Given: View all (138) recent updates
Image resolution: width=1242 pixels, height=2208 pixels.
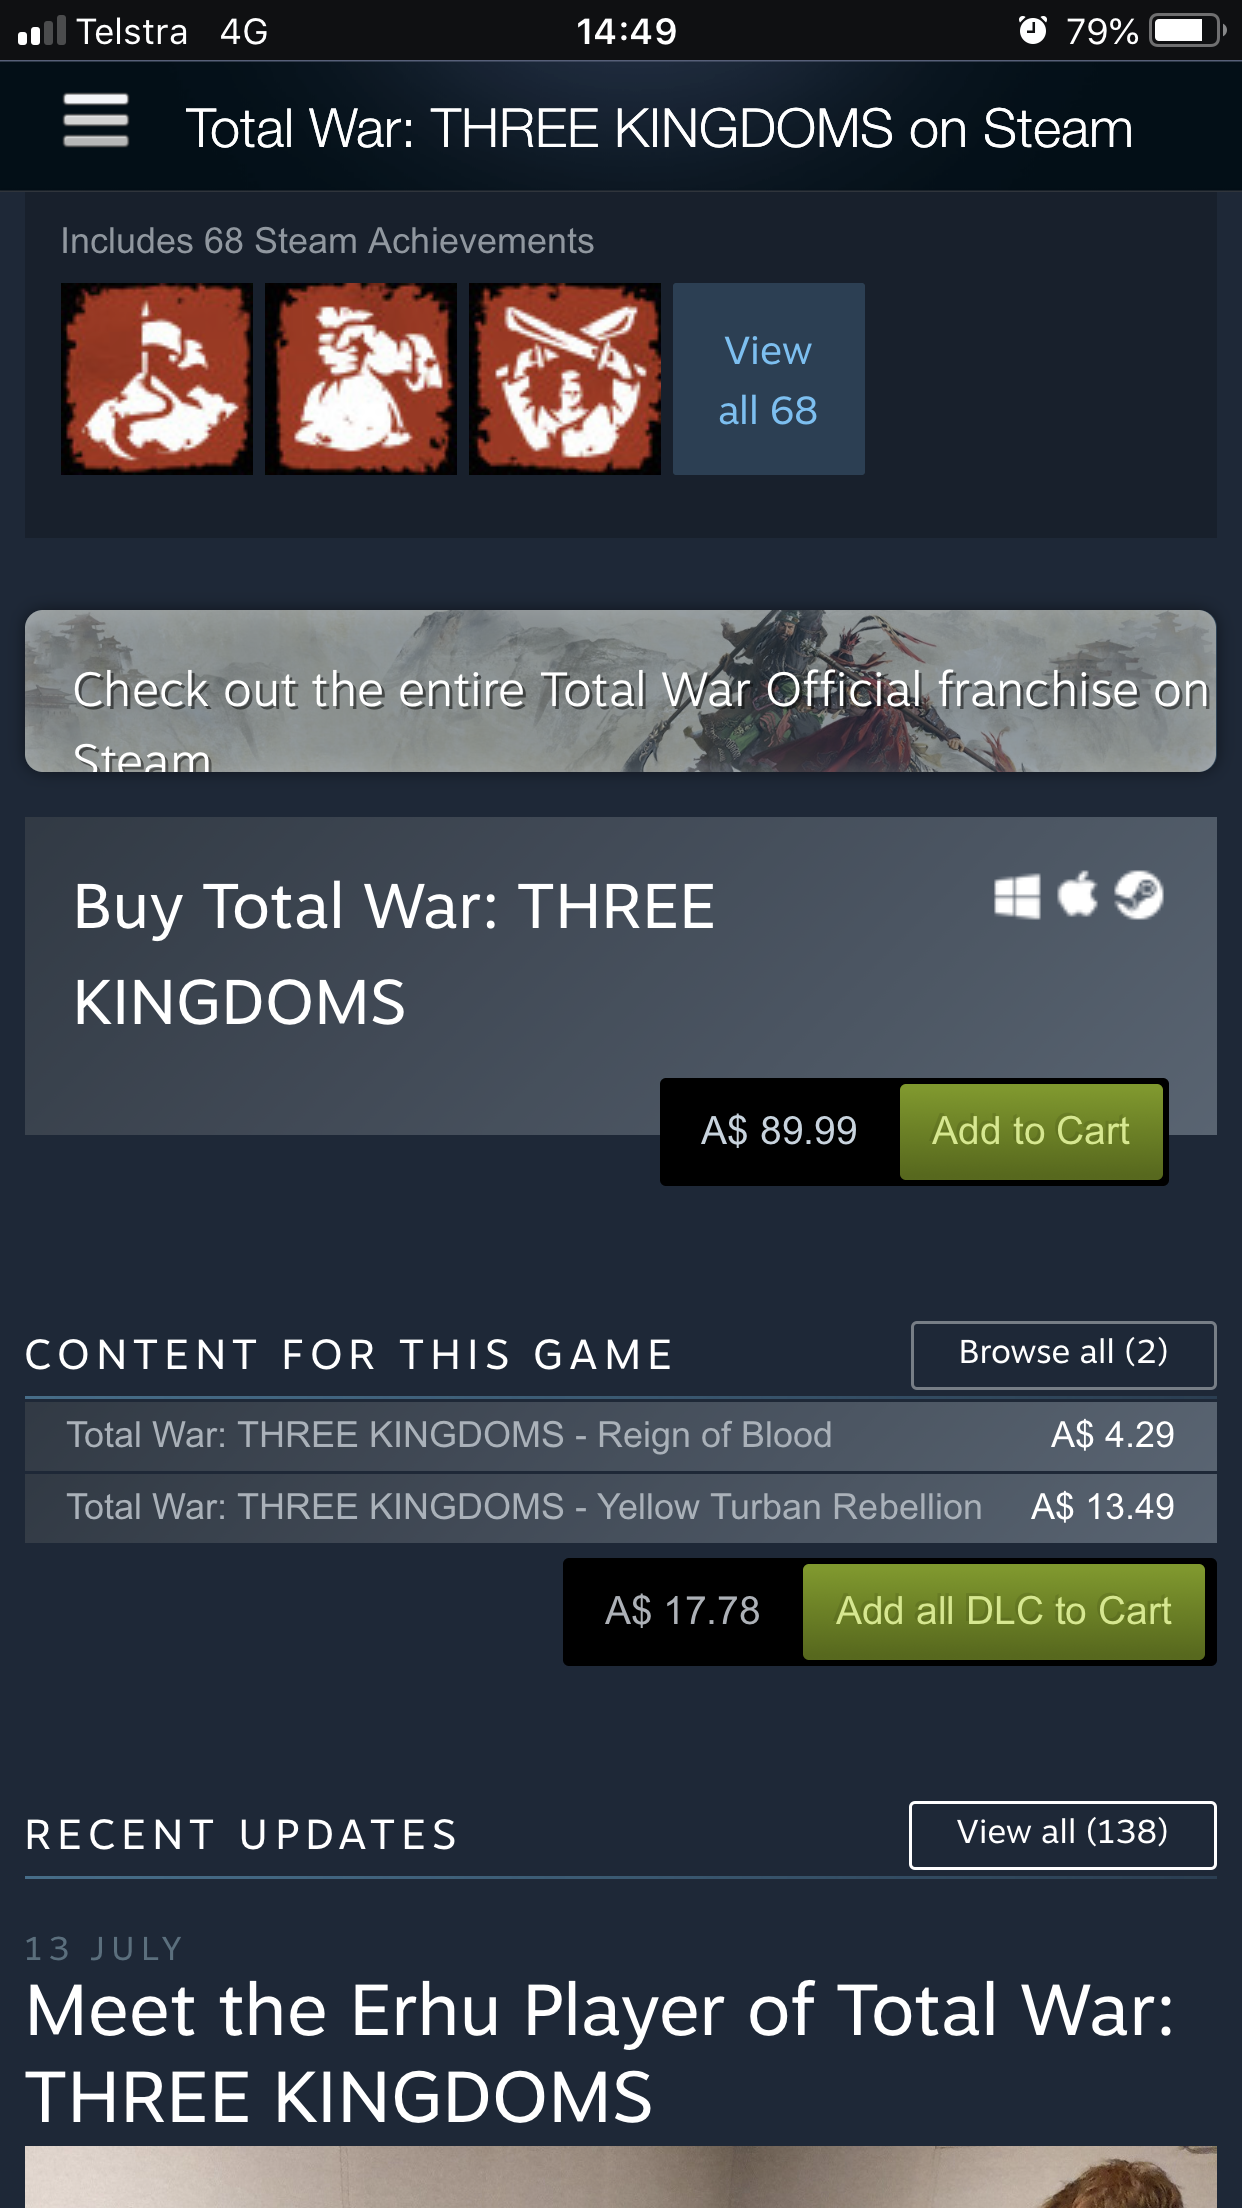Looking at the screenshot, I should coord(1062,1834).
